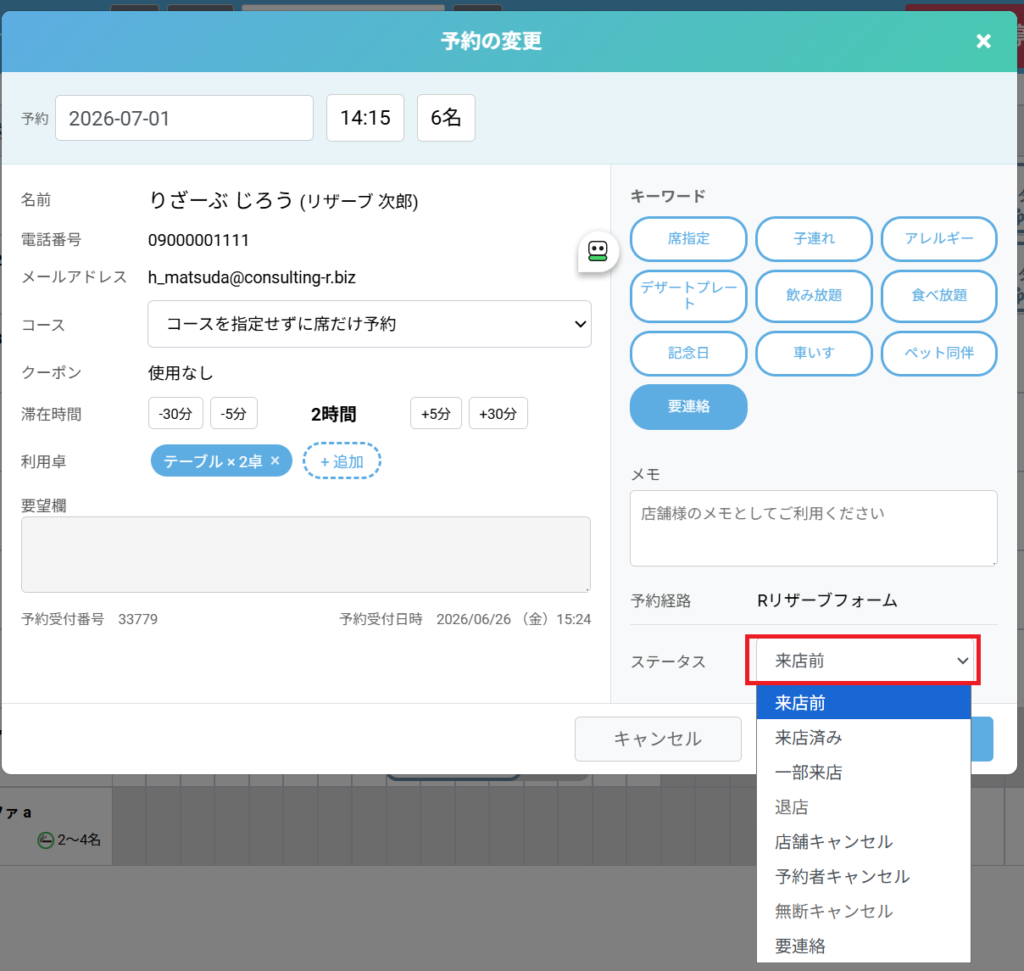
Task: Toggle the 子連れ keyword
Action: (814, 239)
